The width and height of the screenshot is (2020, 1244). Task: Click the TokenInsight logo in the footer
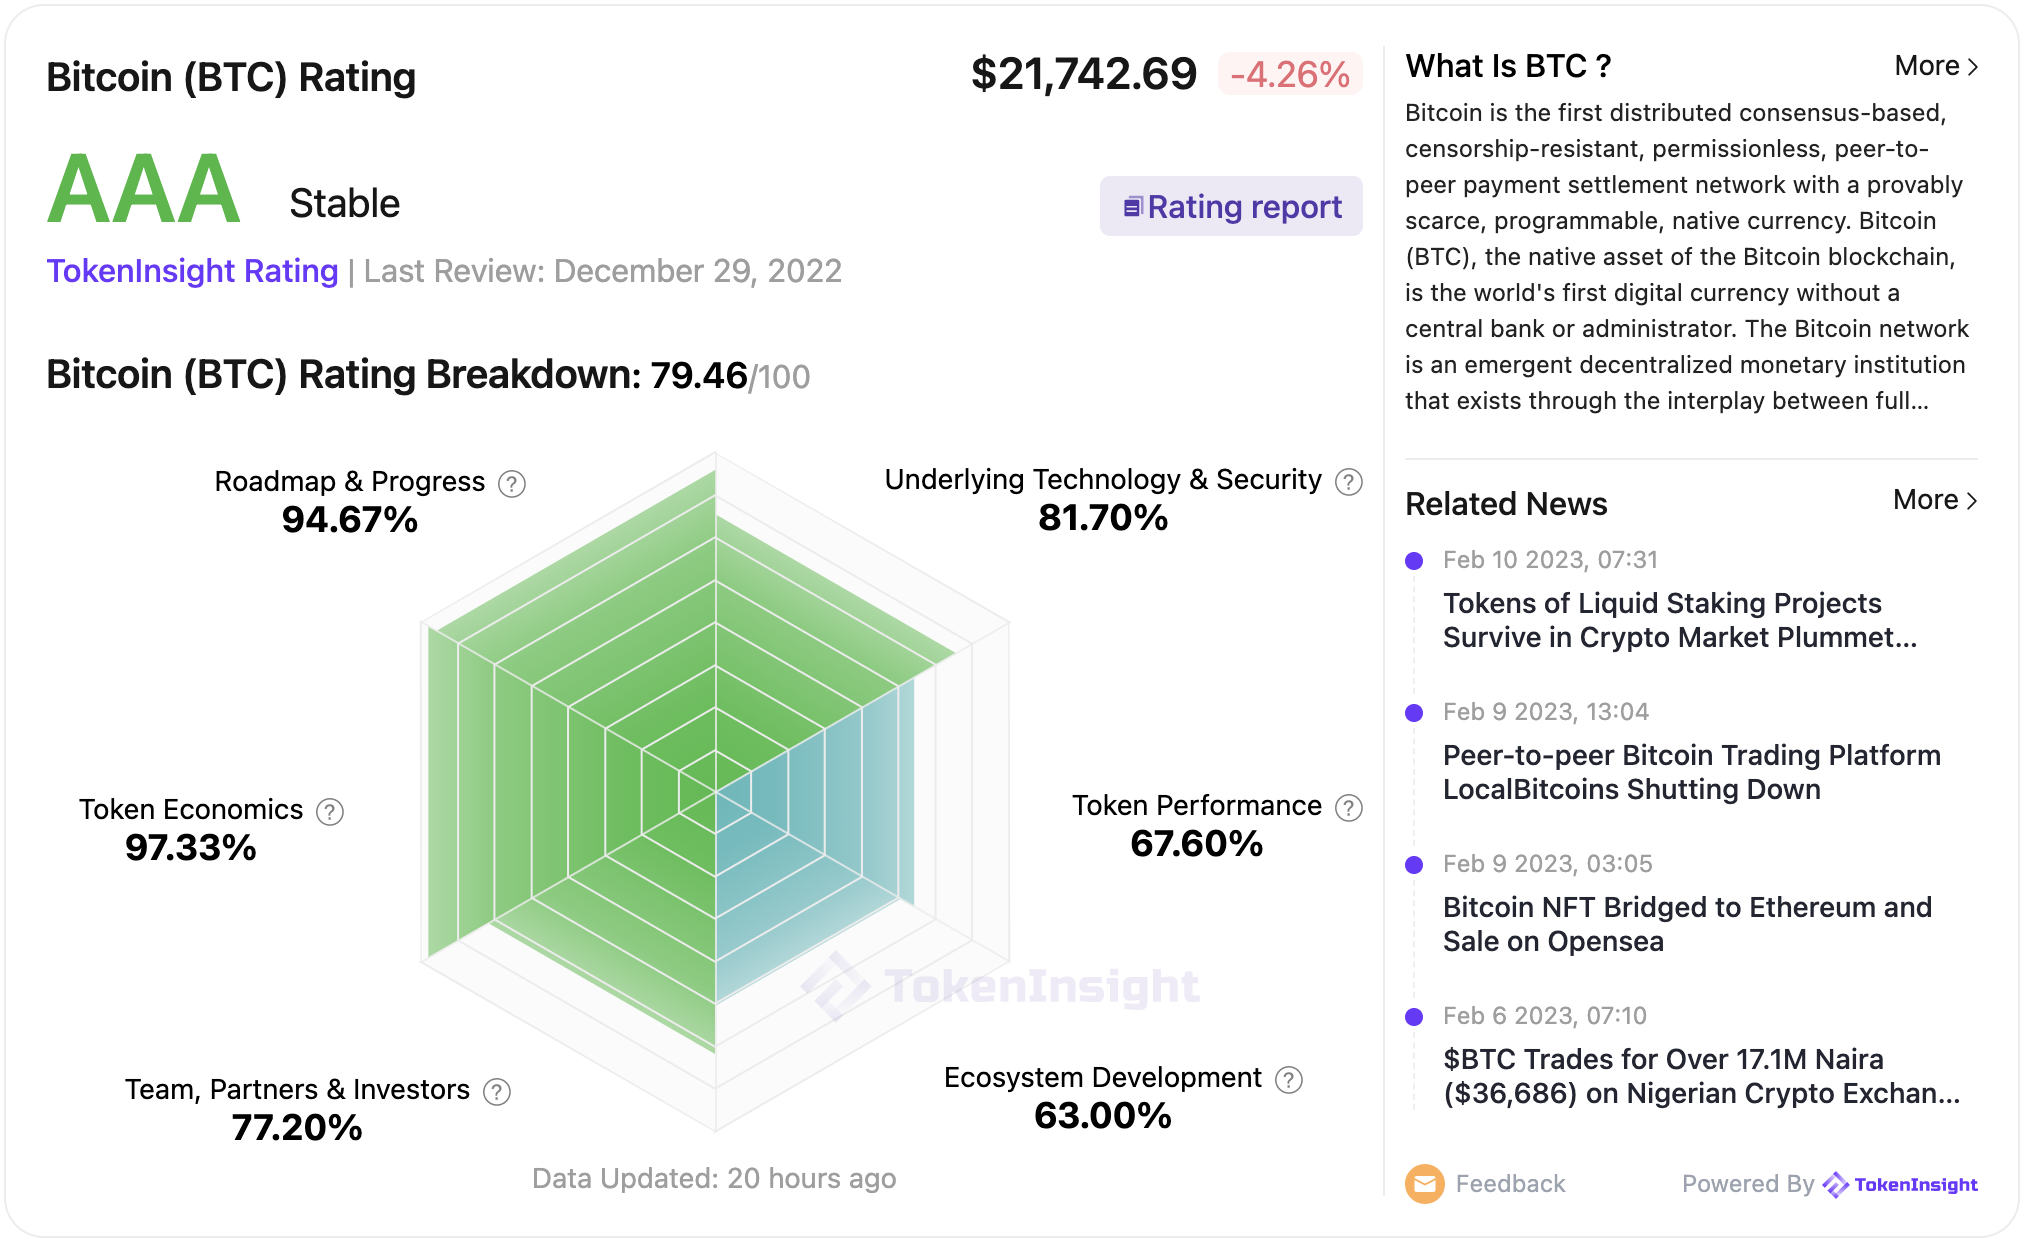1900,1185
